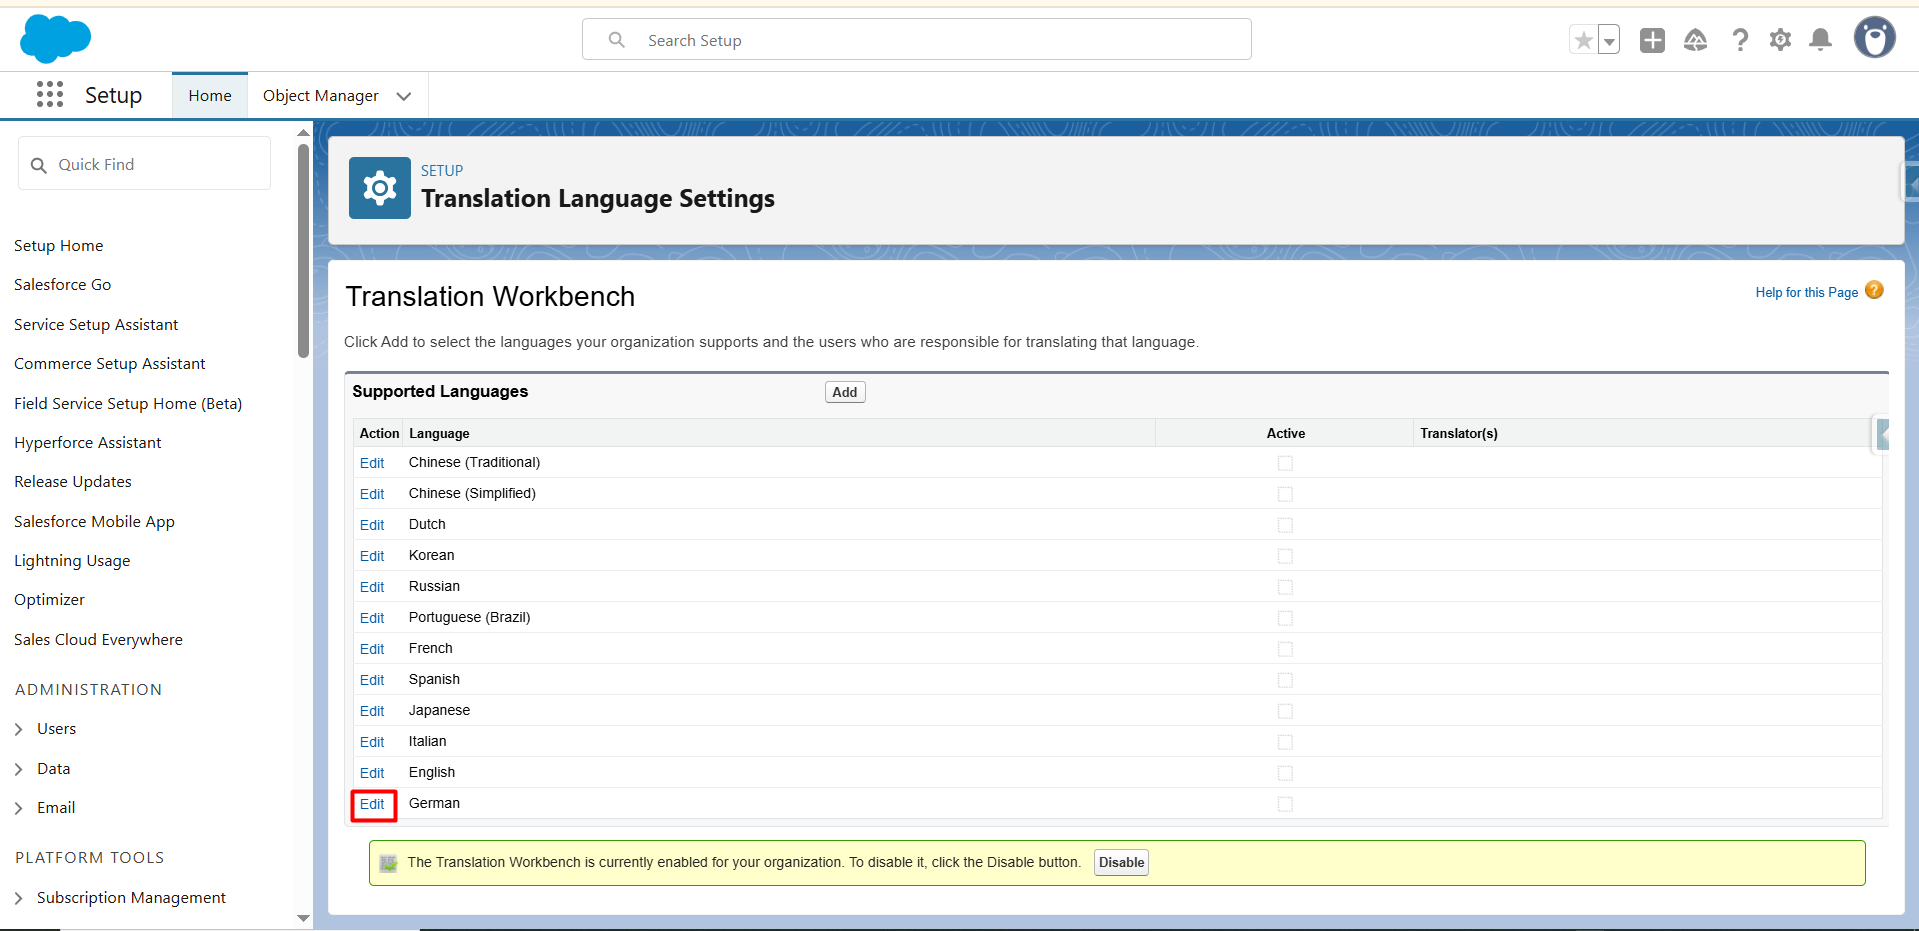Open Release Updates in sidebar
The image size is (1919, 931).
click(x=73, y=482)
